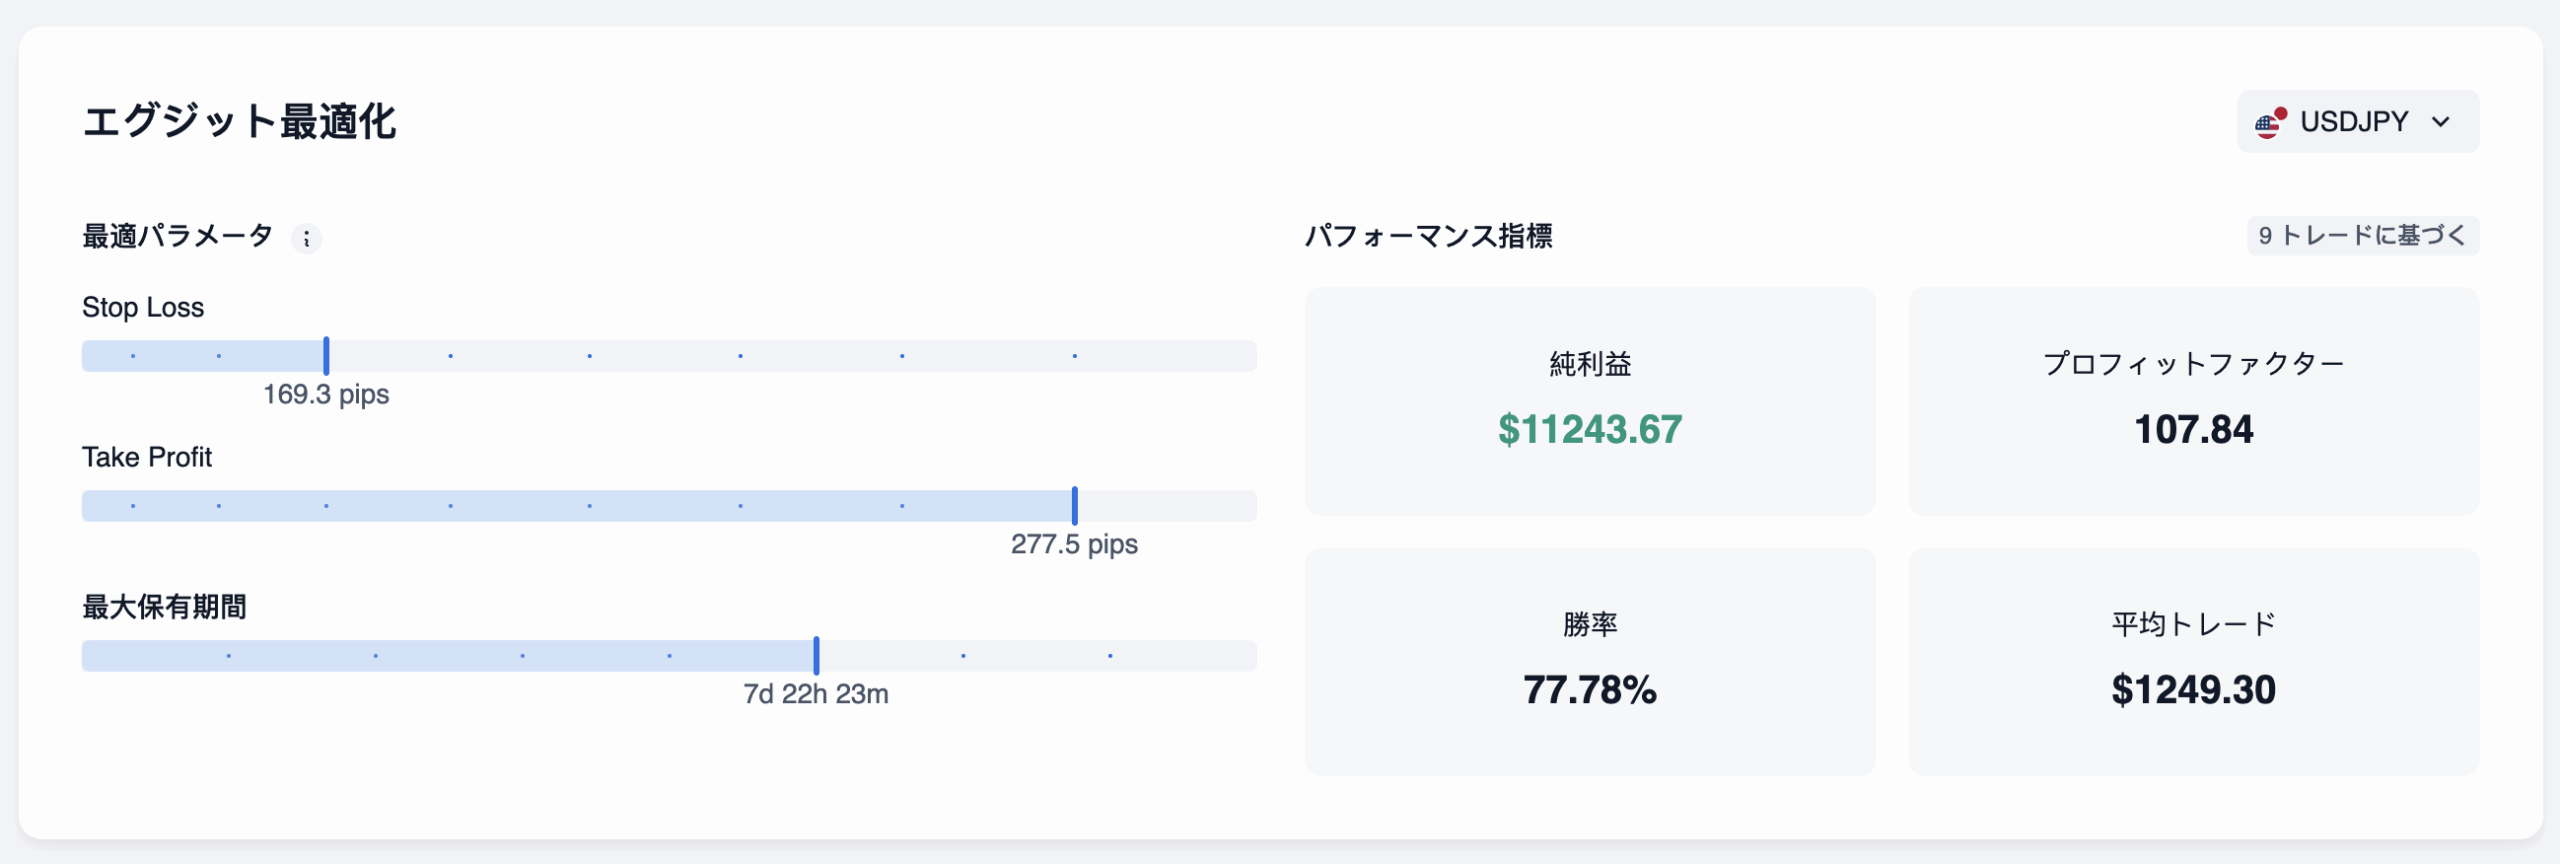Image resolution: width=2560 pixels, height=864 pixels.
Task: Click the Stop Loss label
Action: click(143, 308)
